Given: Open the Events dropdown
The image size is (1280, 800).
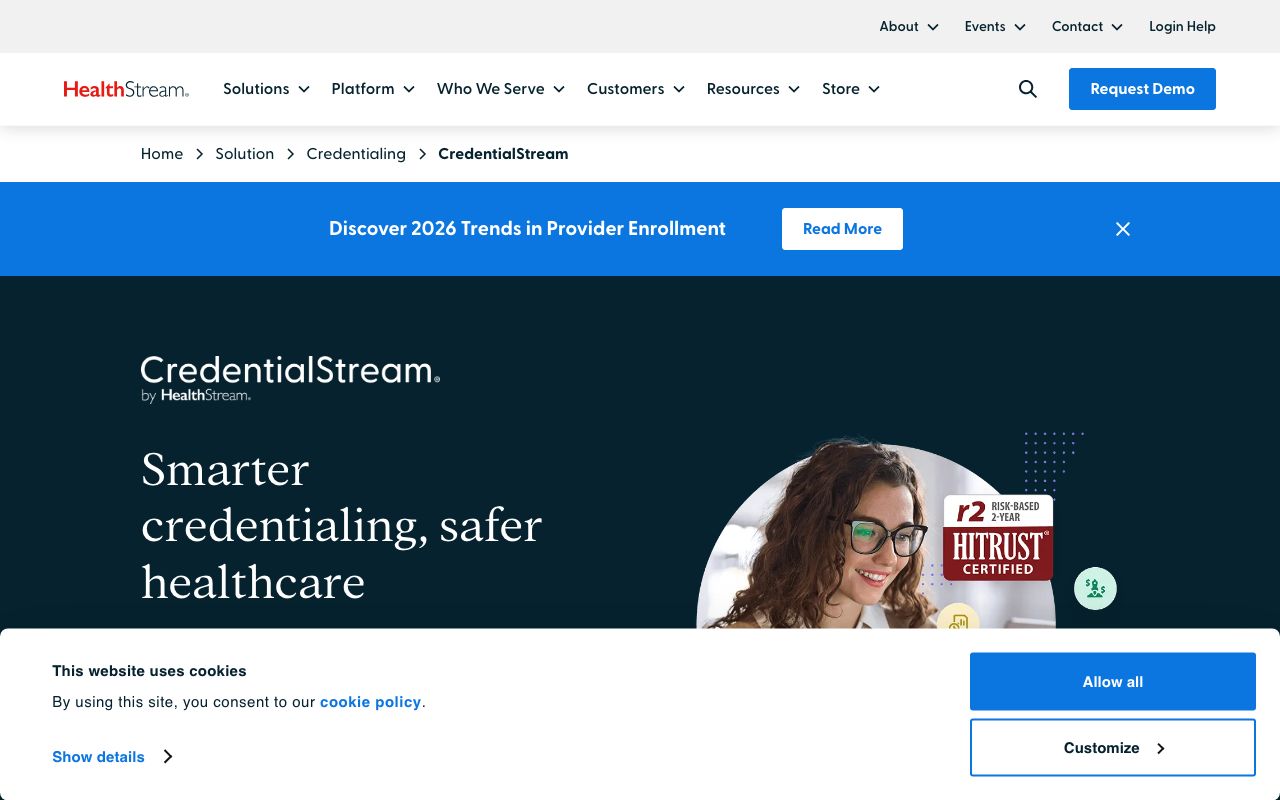Looking at the screenshot, I should [x=995, y=27].
